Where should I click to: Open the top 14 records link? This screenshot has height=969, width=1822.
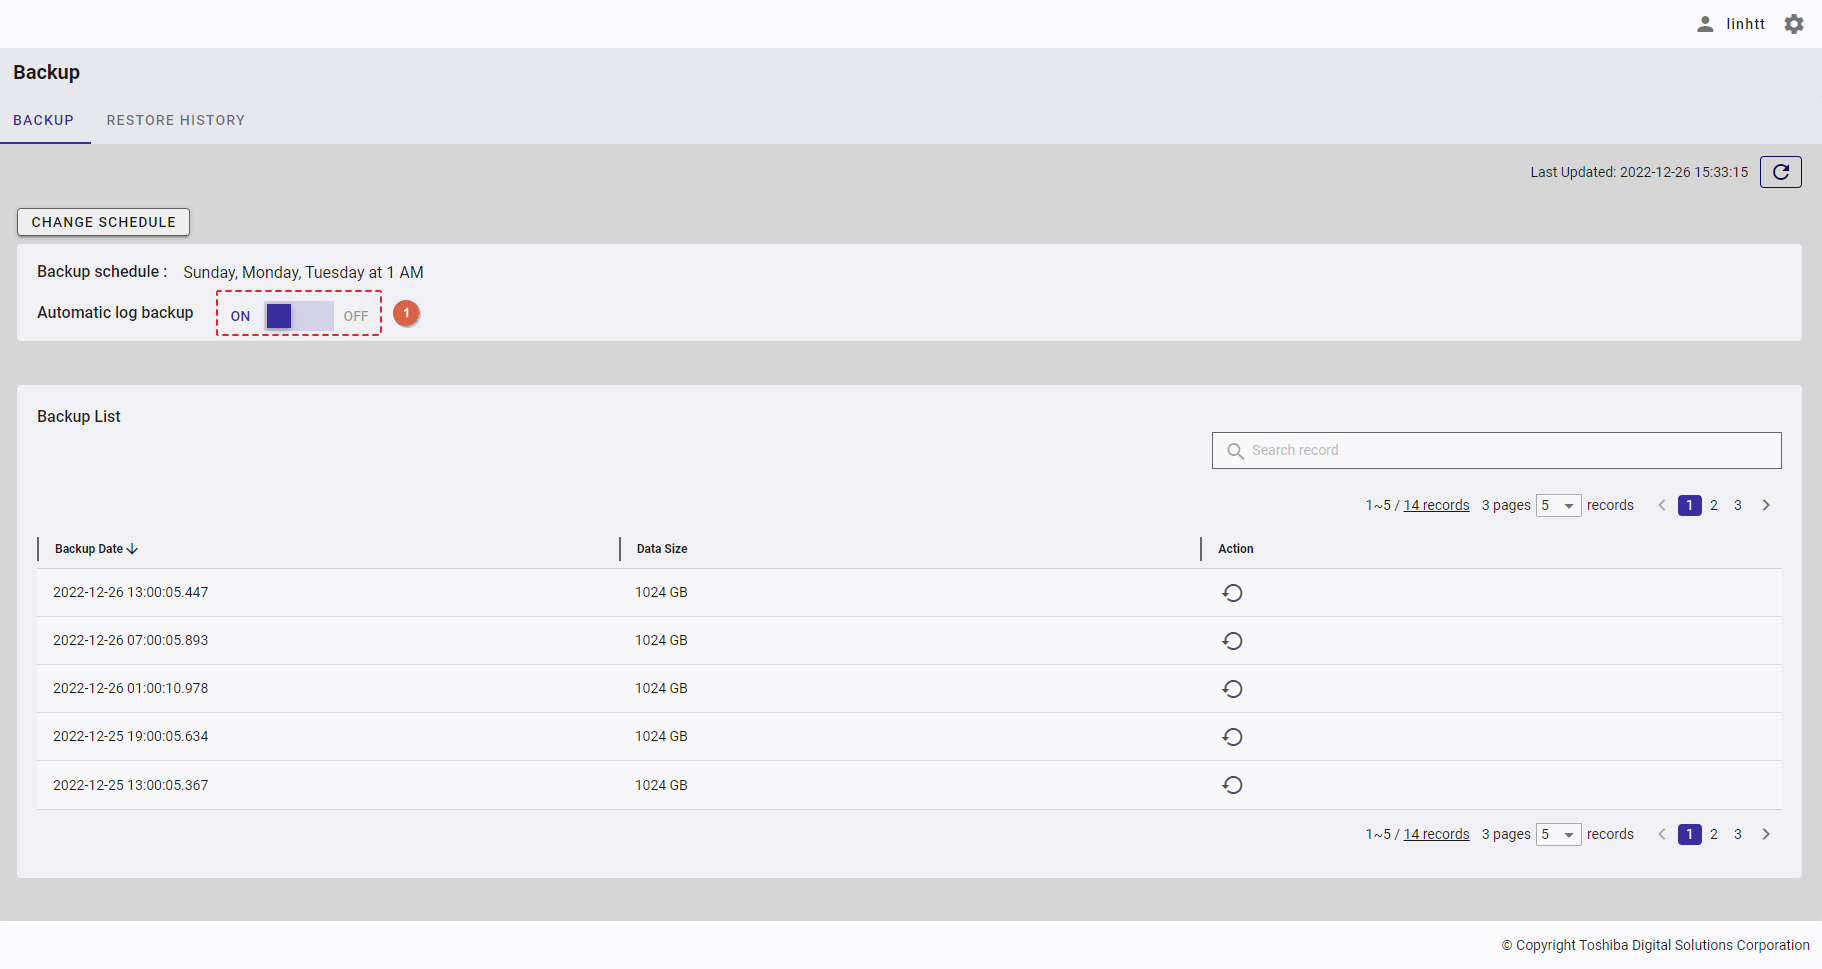click(x=1436, y=506)
